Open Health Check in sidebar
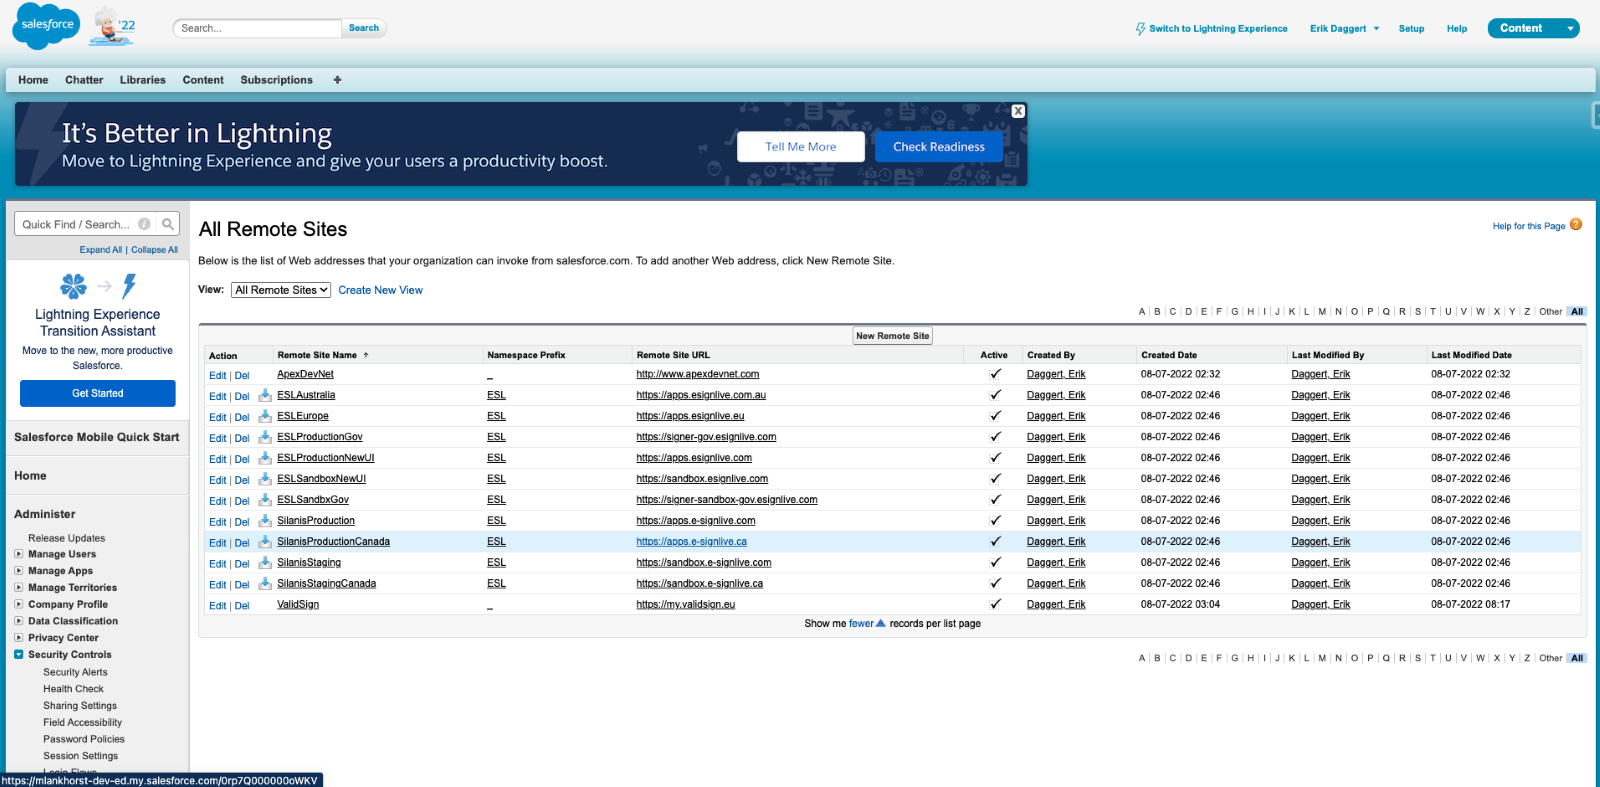 [x=73, y=689]
